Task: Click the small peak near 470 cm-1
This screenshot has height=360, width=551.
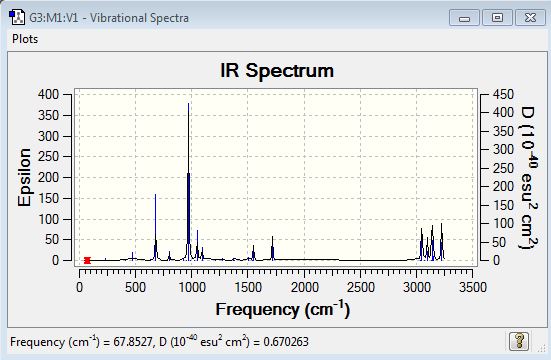Action: coord(132,256)
